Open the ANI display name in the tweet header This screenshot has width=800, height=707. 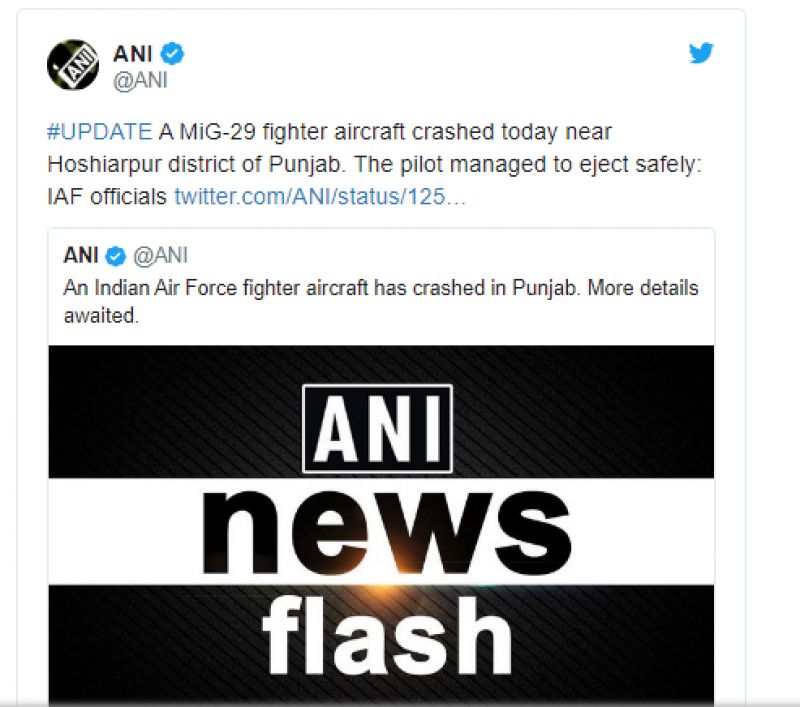pos(132,54)
